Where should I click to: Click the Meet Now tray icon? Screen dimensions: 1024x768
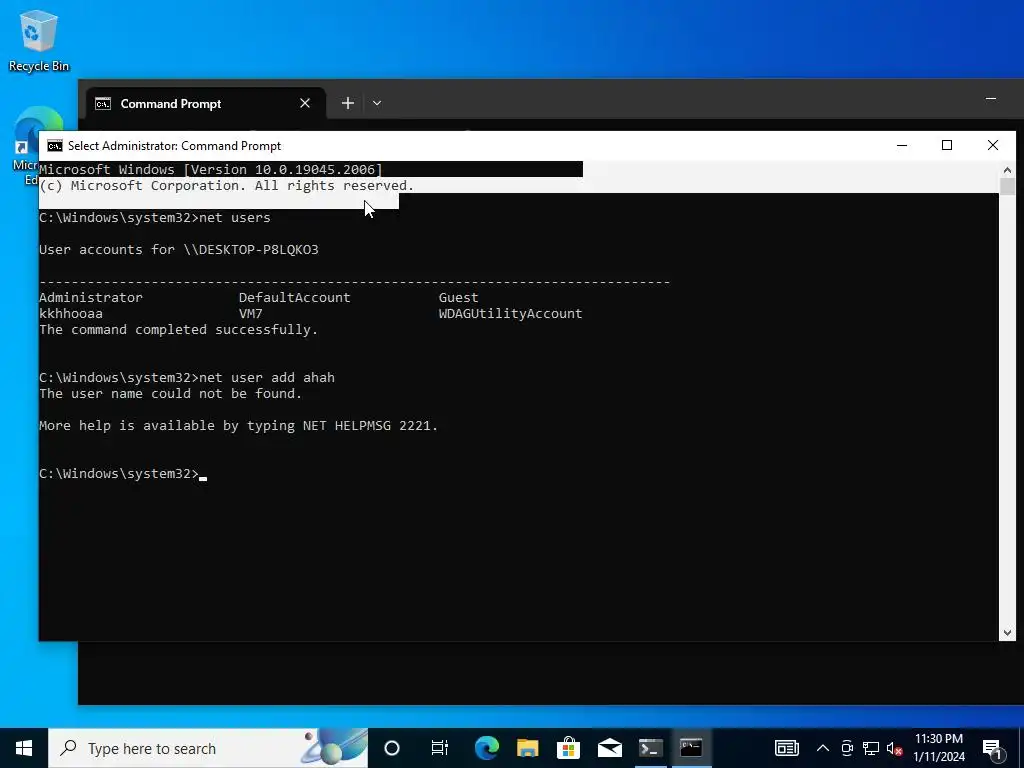[847, 748]
